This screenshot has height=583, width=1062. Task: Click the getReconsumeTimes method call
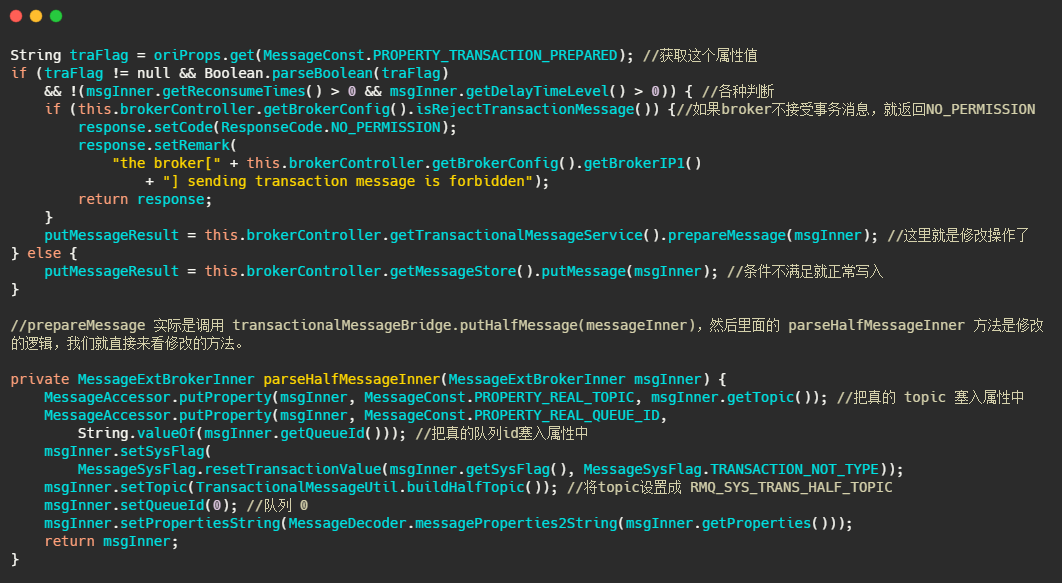[234, 91]
